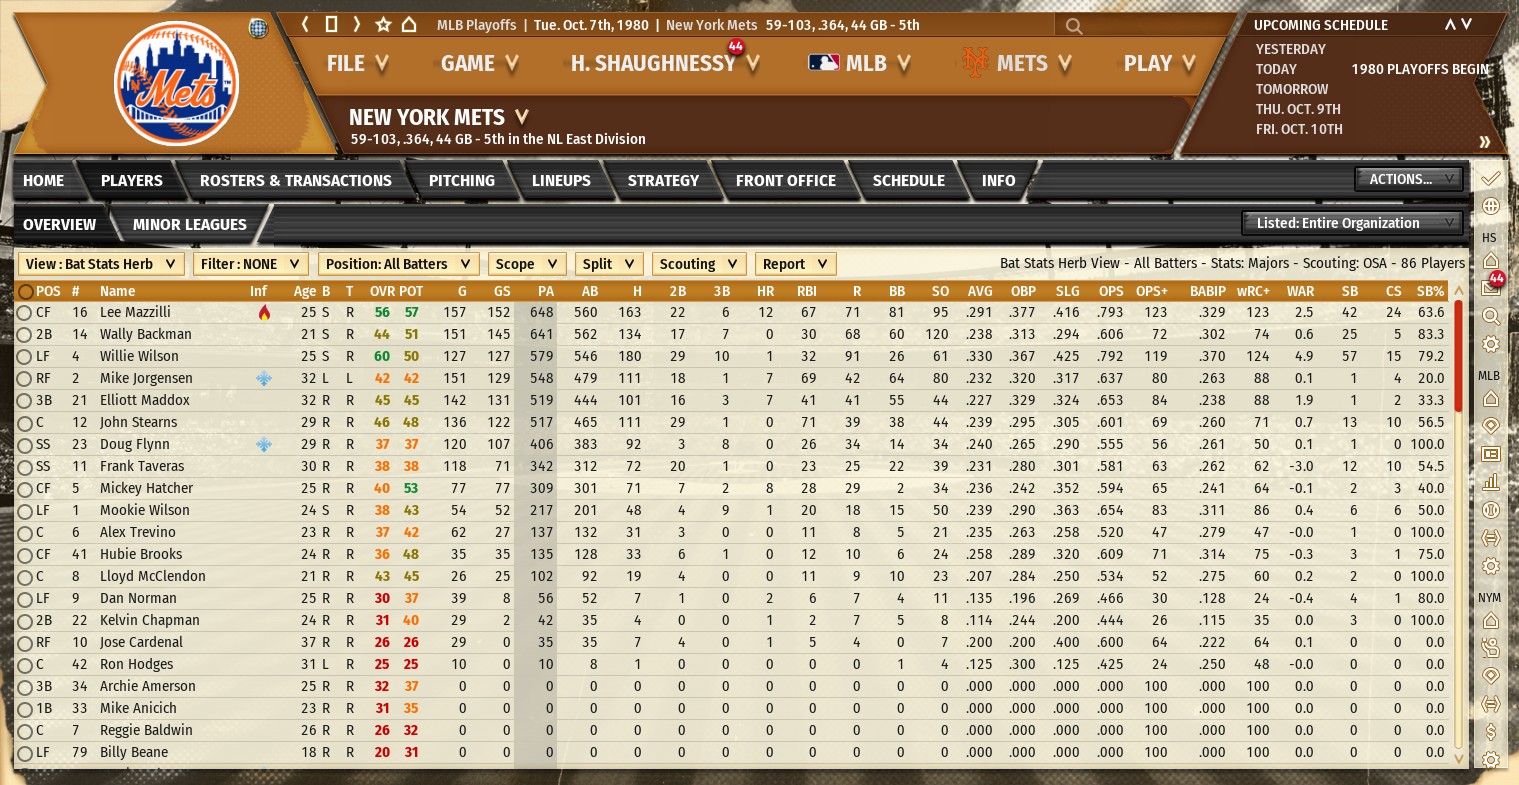Viewport: 1519px width, 785px height.
Task: Select the radio button for Willie Wilson
Action: pos(24,357)
